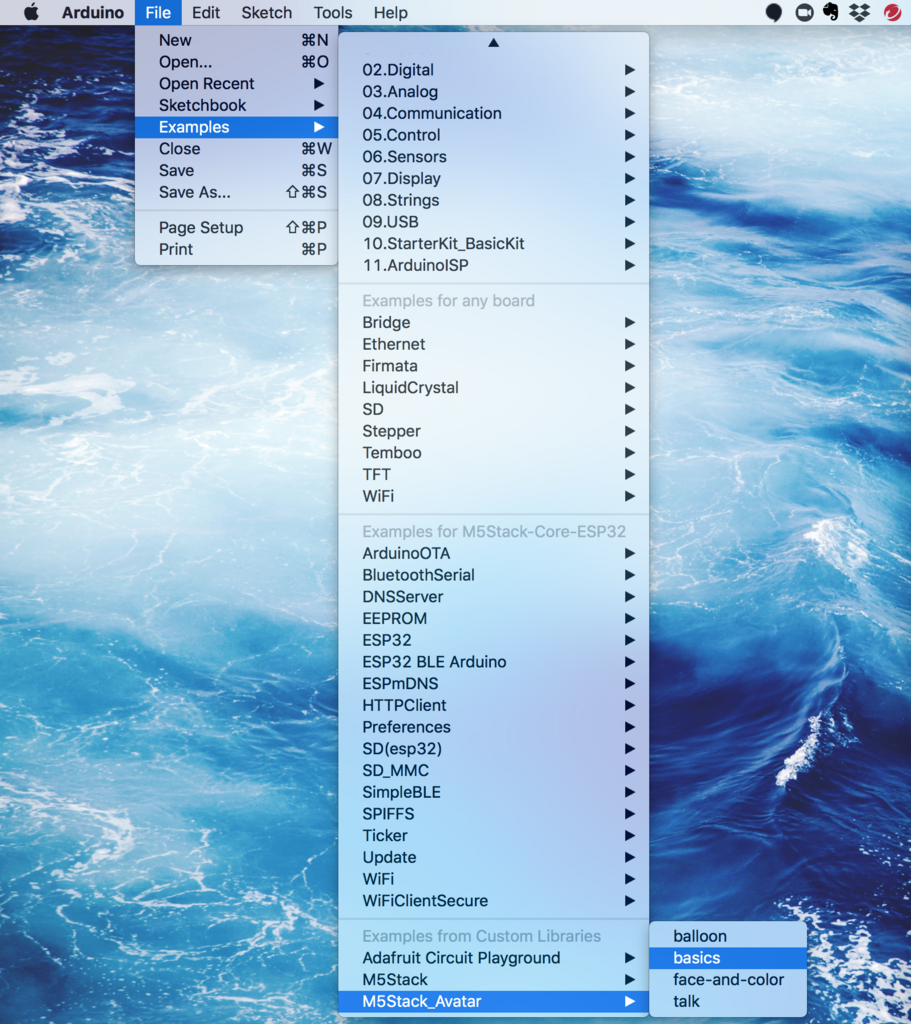Expand SPIFFS examples
Image resolution: width=911 pixels, height=1024 pixels.
(x=494, y=814)
